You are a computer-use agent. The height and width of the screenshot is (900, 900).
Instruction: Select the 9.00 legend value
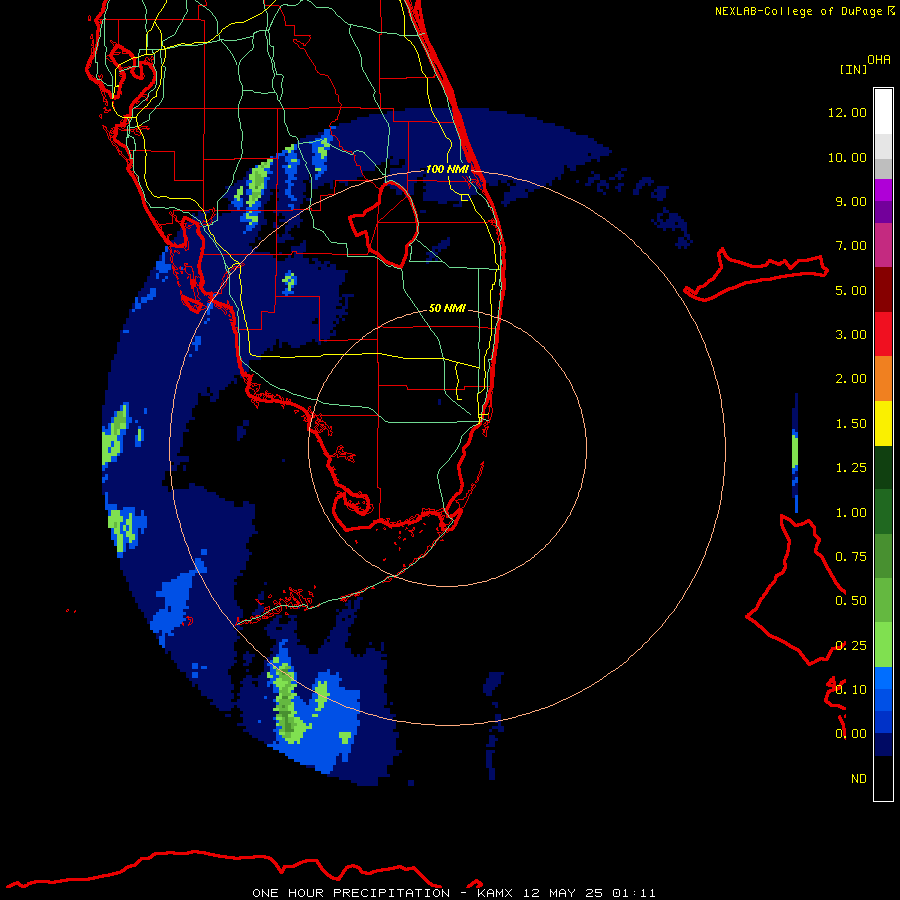pyautogui.click(x=851, y=201)
